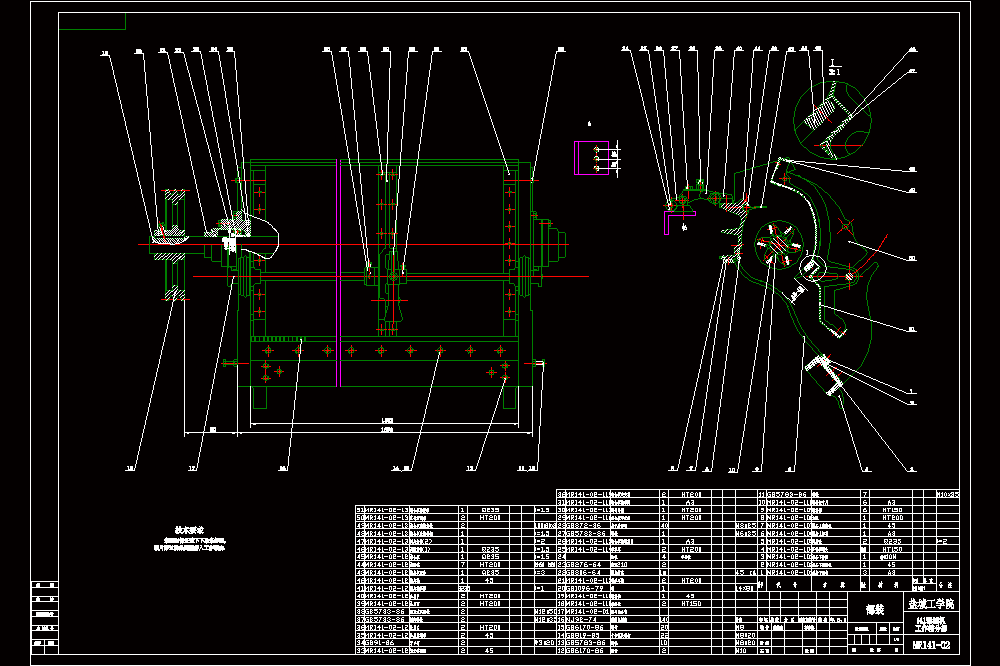
Task: Select the magenta rectangle detail with three bolts
Action: 592,158
